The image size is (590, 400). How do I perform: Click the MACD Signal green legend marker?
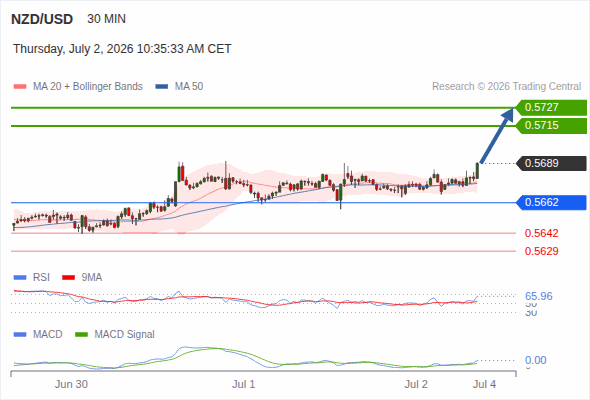tap(81, 334)
